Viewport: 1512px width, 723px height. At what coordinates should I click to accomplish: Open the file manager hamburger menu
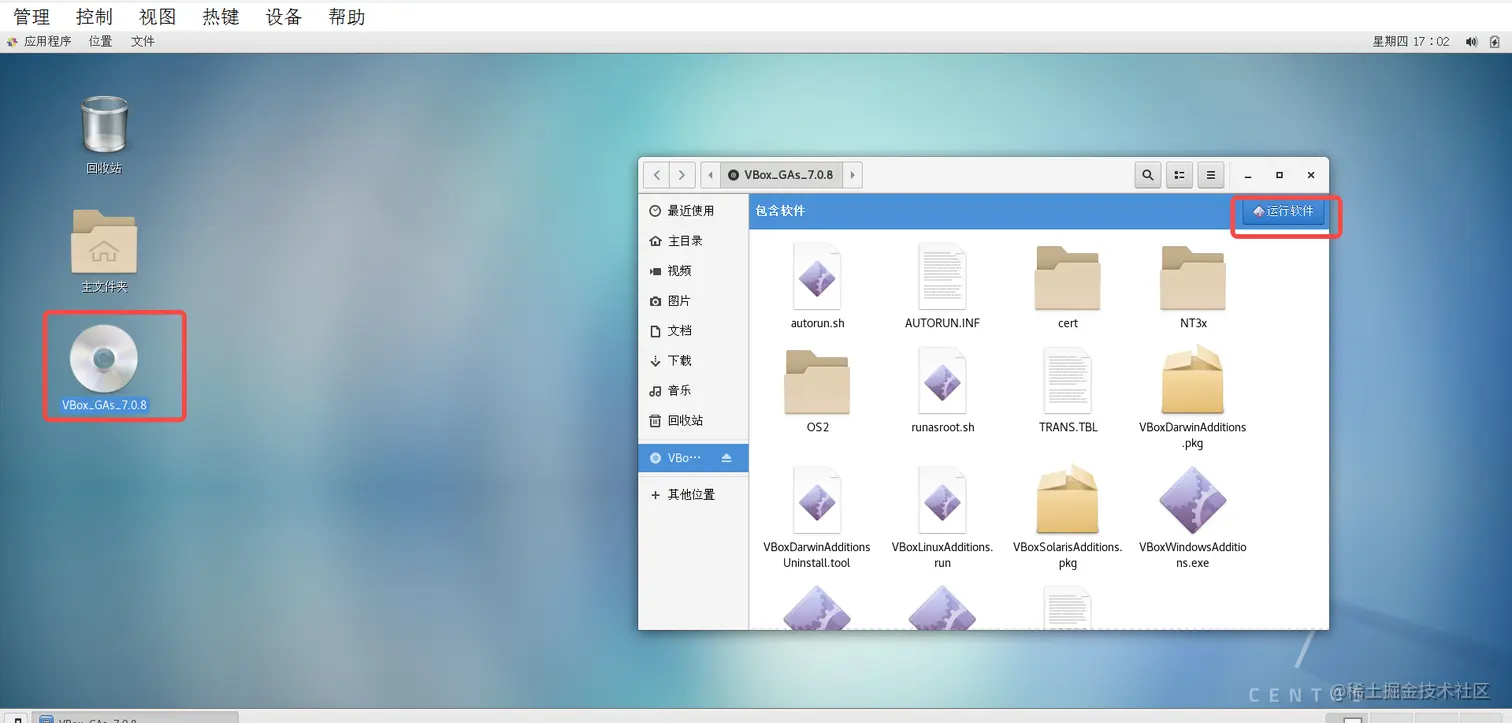(1211, 175)
